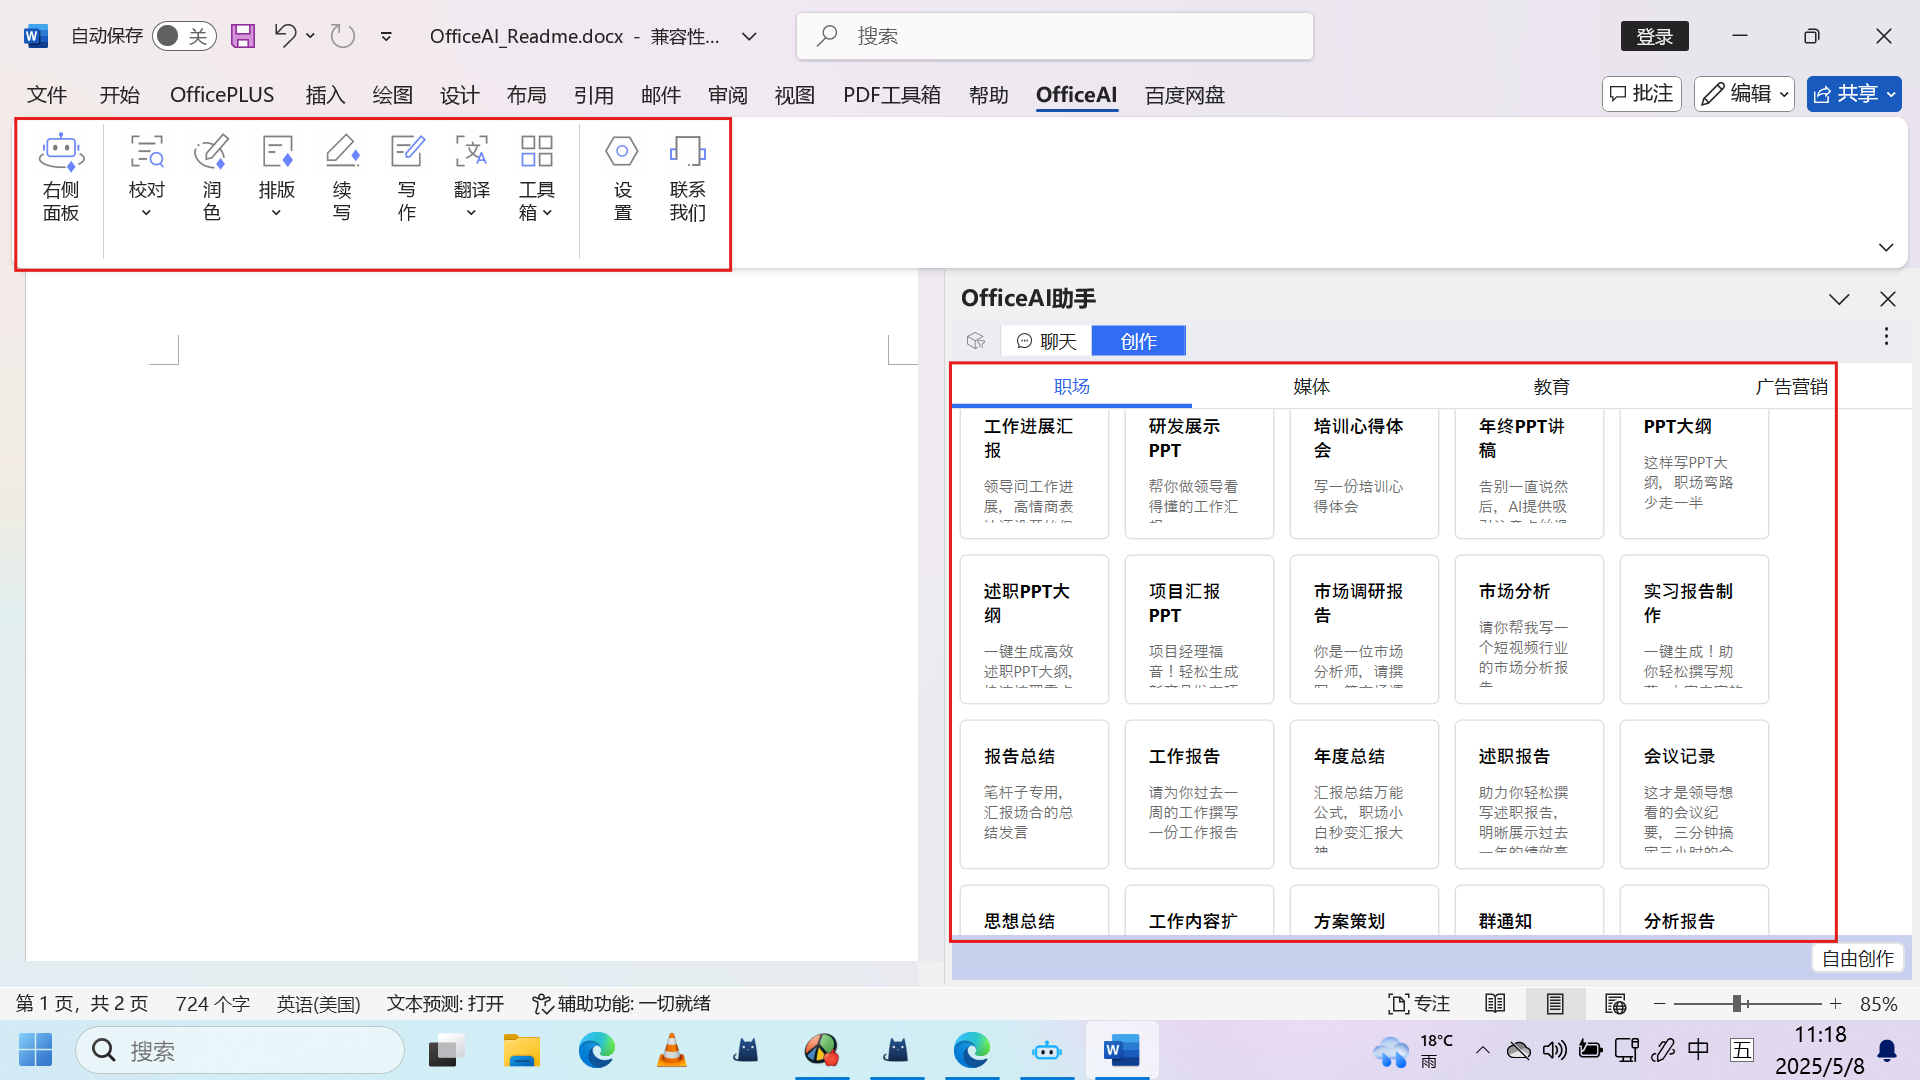
Task: Click the 自由创作 button
Action: [x=1857, y=958]
